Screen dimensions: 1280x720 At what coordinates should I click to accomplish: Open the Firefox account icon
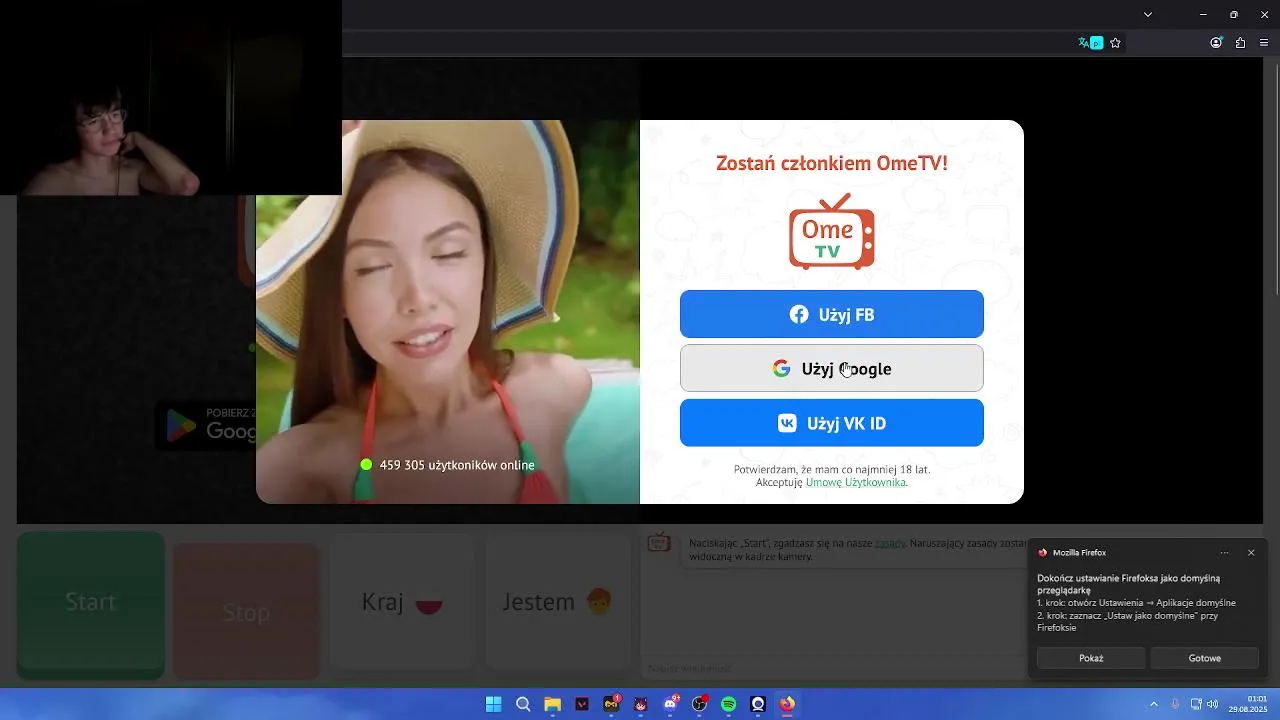[1216, 43]
